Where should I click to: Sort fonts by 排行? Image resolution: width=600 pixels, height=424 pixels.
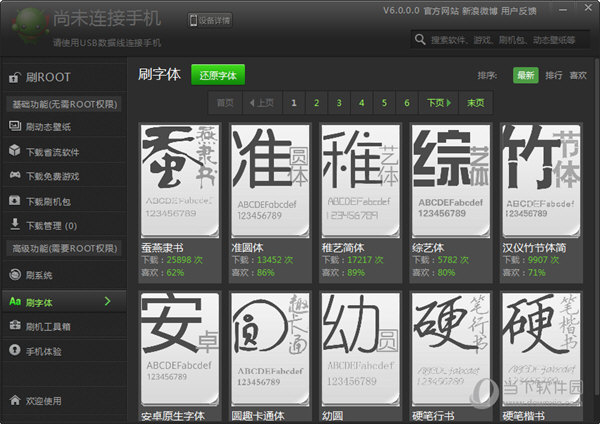(554, 75)
